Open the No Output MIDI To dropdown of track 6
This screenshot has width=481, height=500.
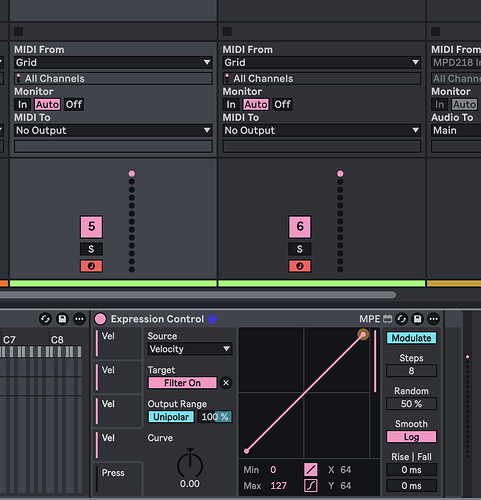tap(322, 130)
